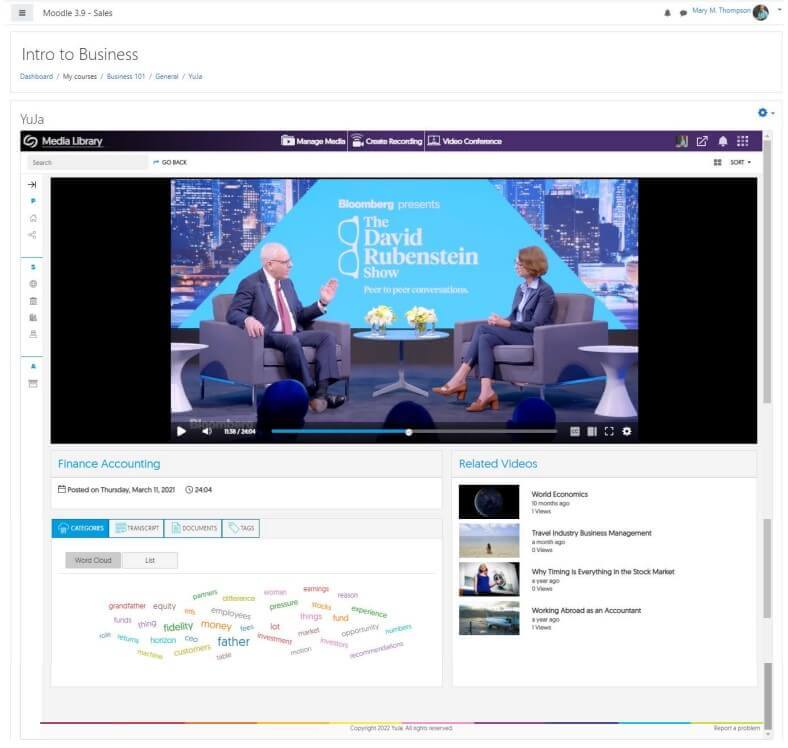Click the Report a problem link
Image resolution: width=788 pixels, height=748 pixels.
tap(737, 728)
